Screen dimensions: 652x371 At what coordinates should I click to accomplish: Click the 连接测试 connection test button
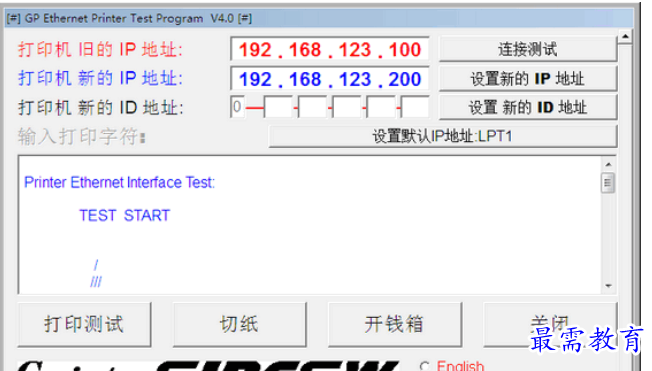(x=528, y=49)
